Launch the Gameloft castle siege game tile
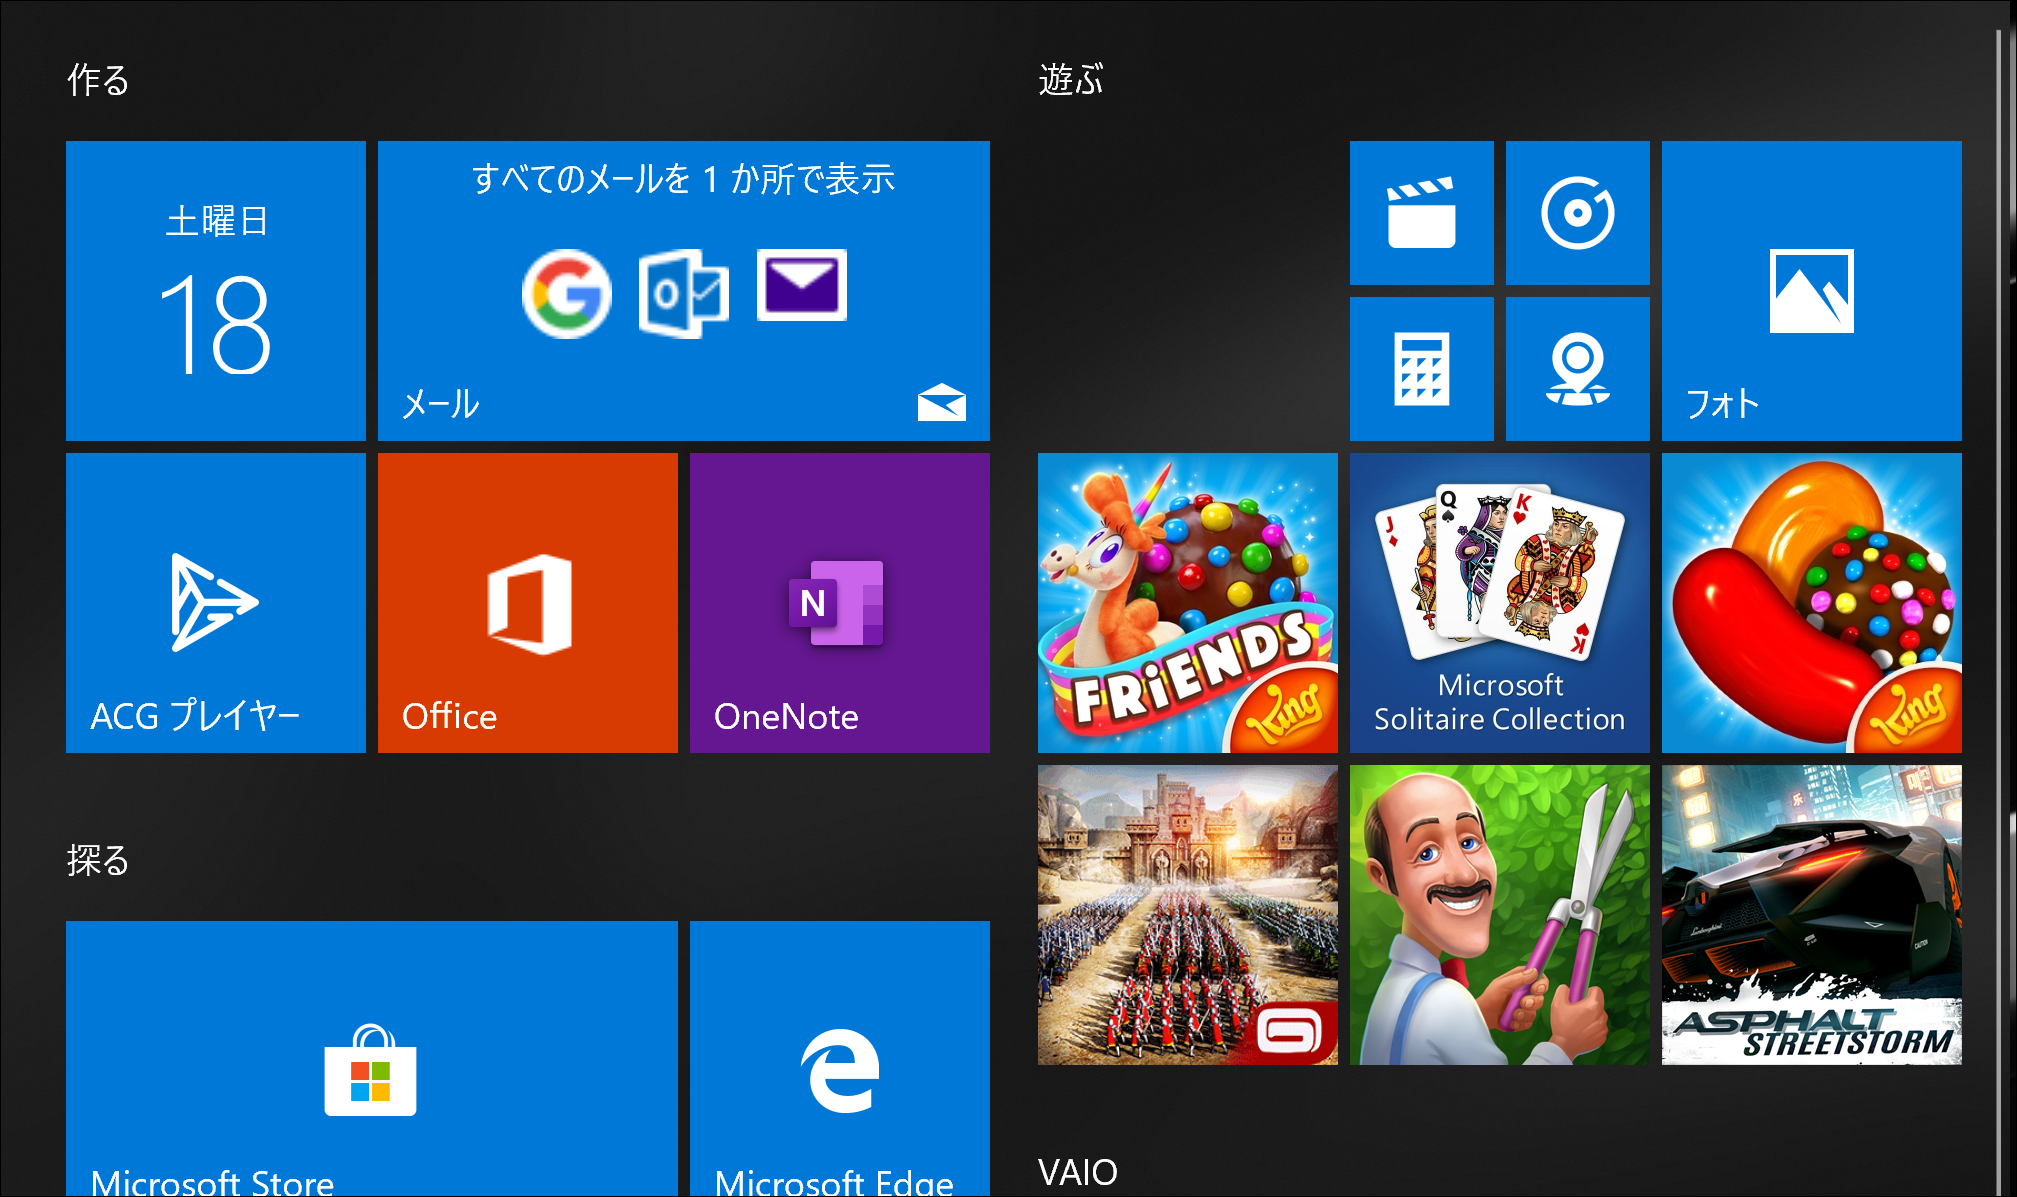Image resolution: width=2017 pixels, height=1197 pixels. [x=1188, y=915]
